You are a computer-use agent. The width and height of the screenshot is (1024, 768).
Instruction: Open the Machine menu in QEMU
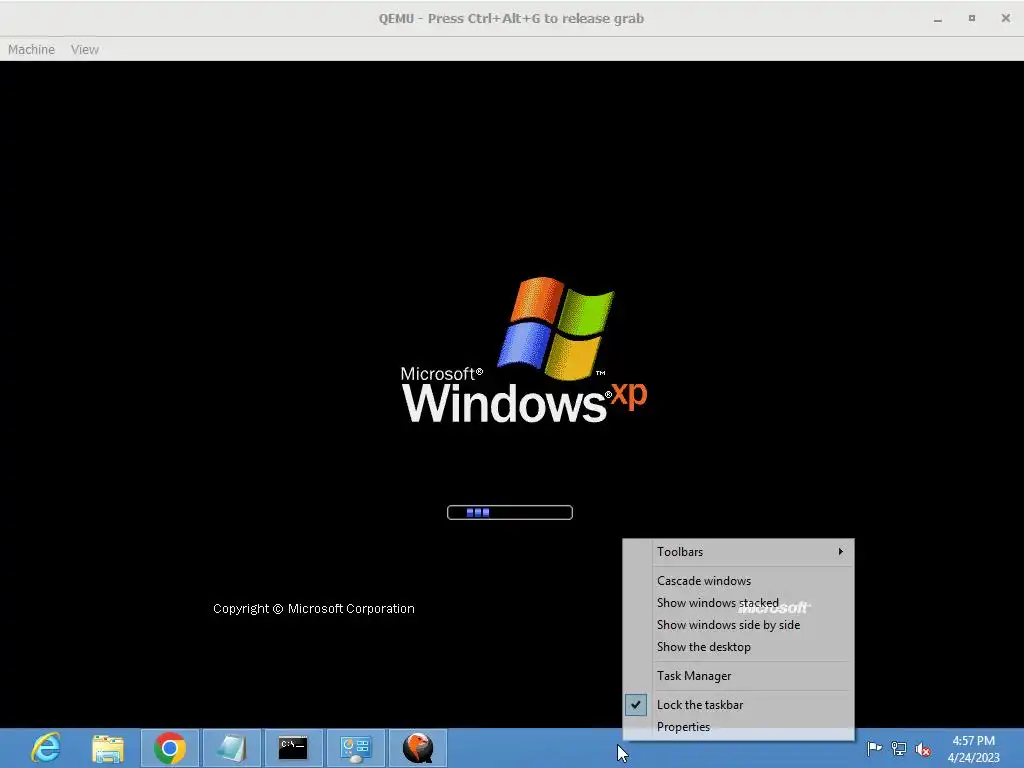[31, 50]
